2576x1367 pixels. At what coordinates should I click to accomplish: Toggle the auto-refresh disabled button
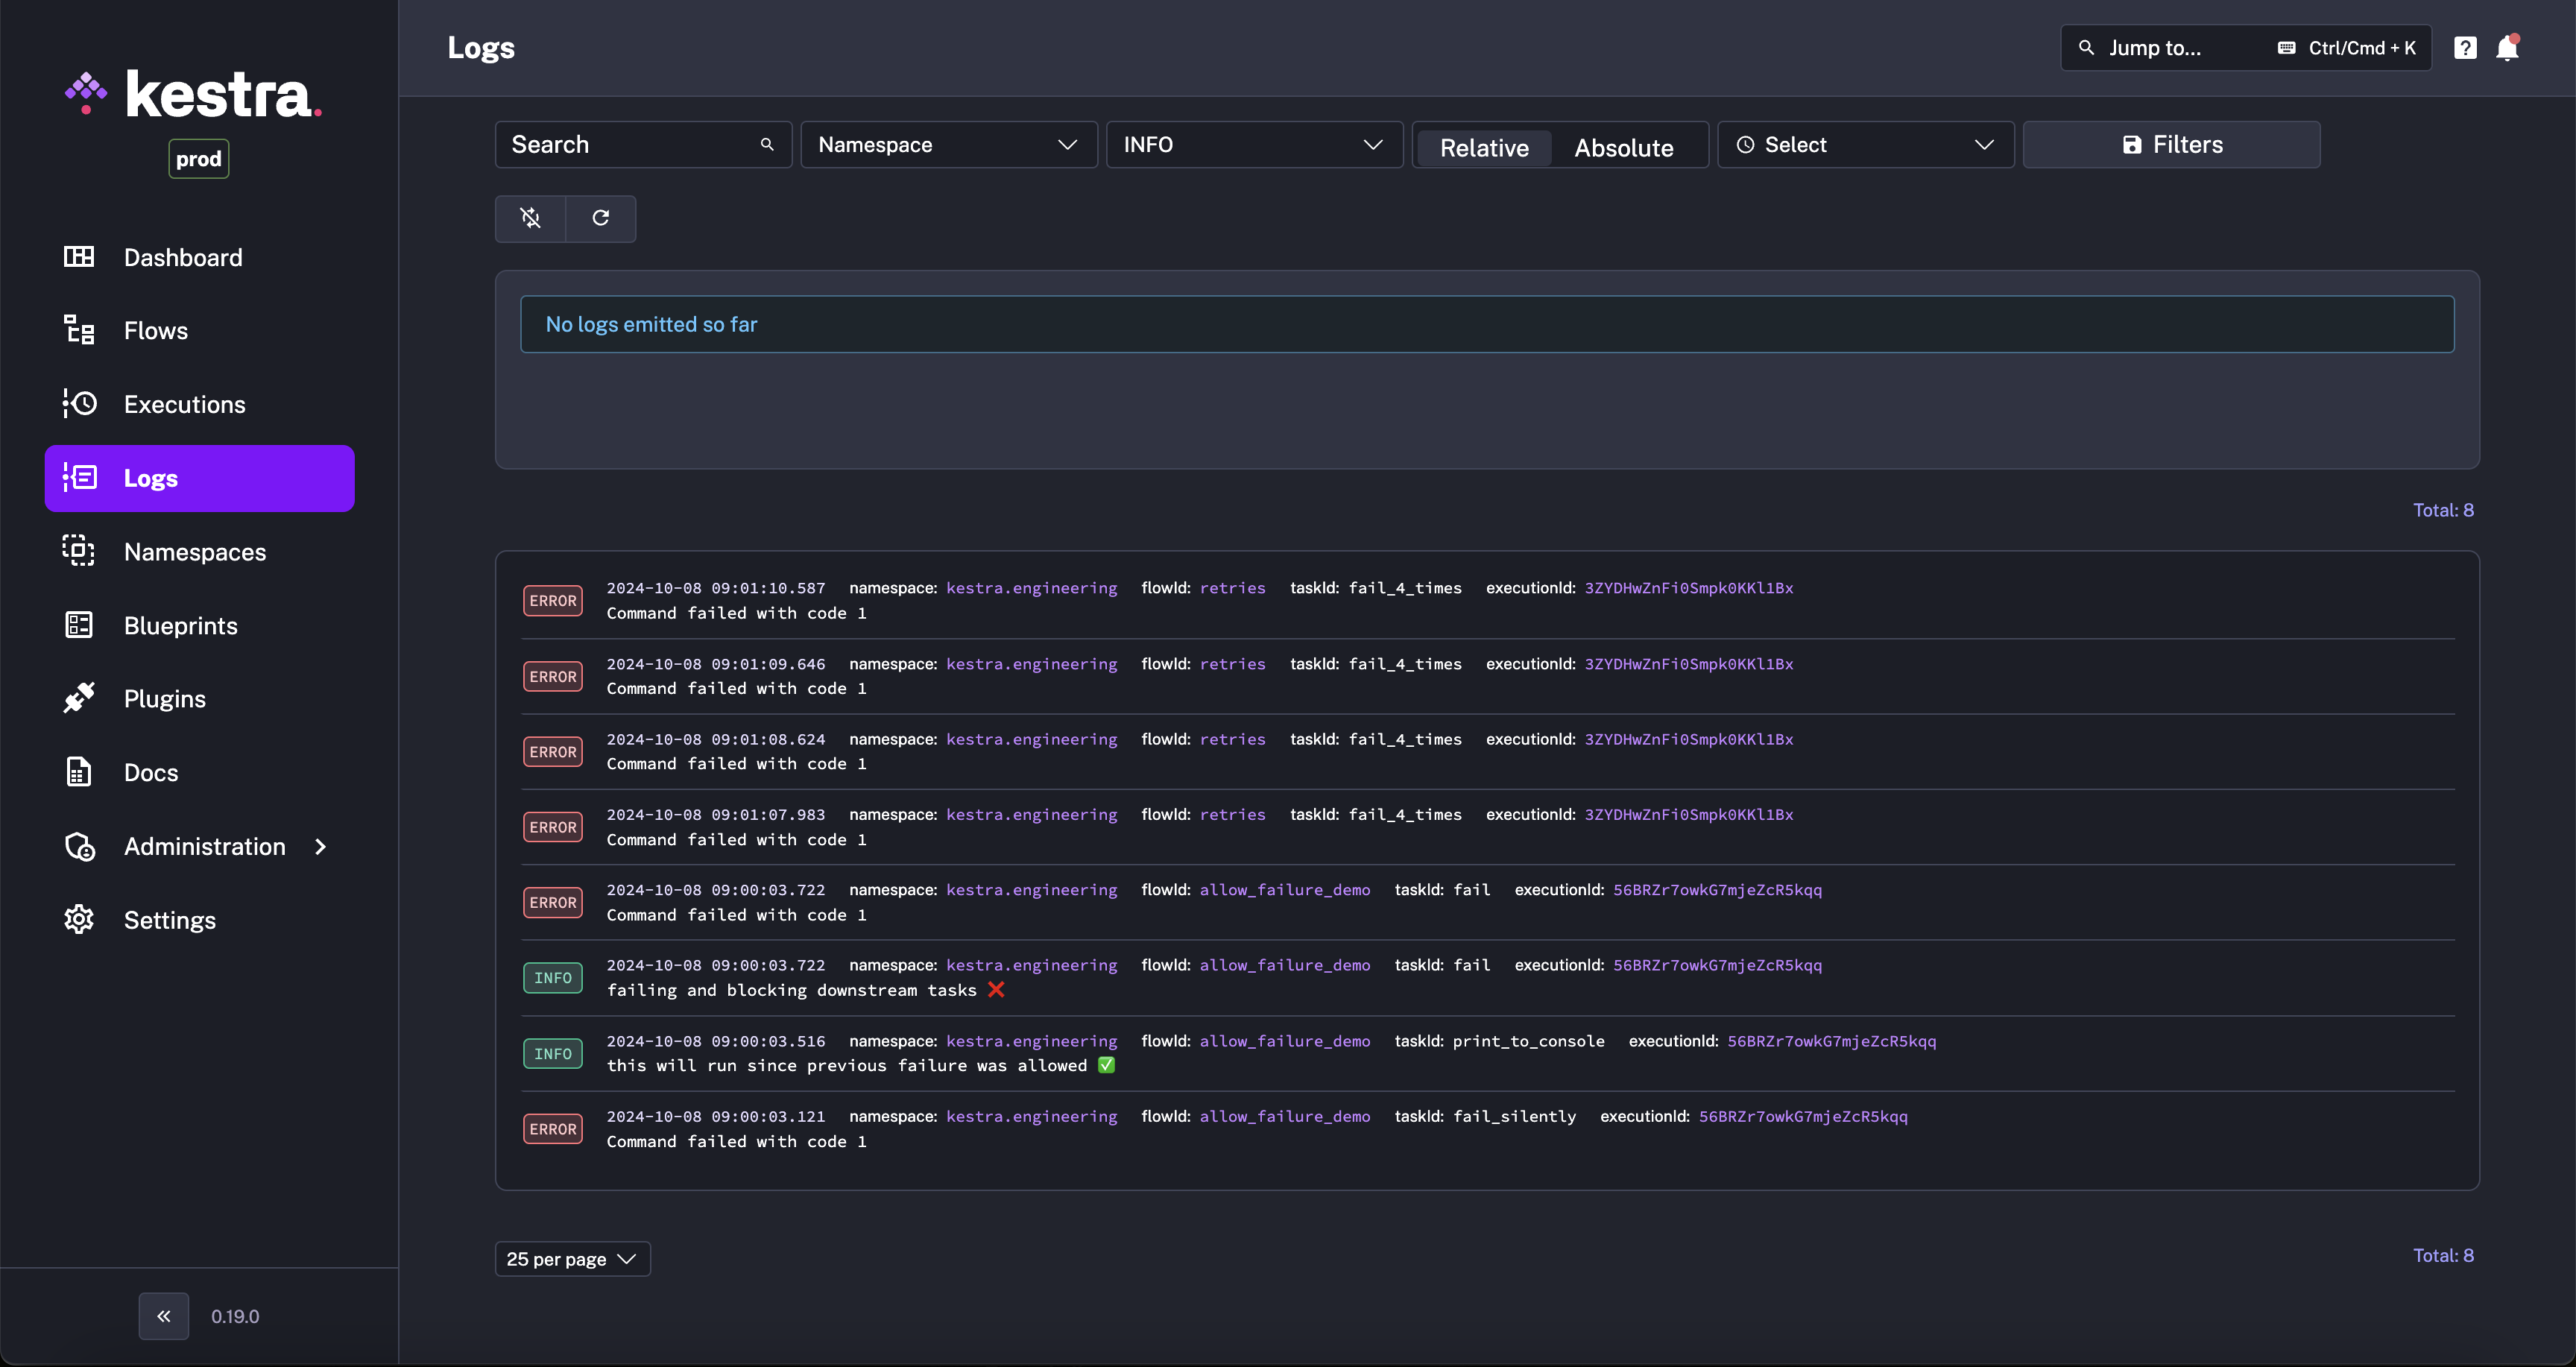pos(531,218)
